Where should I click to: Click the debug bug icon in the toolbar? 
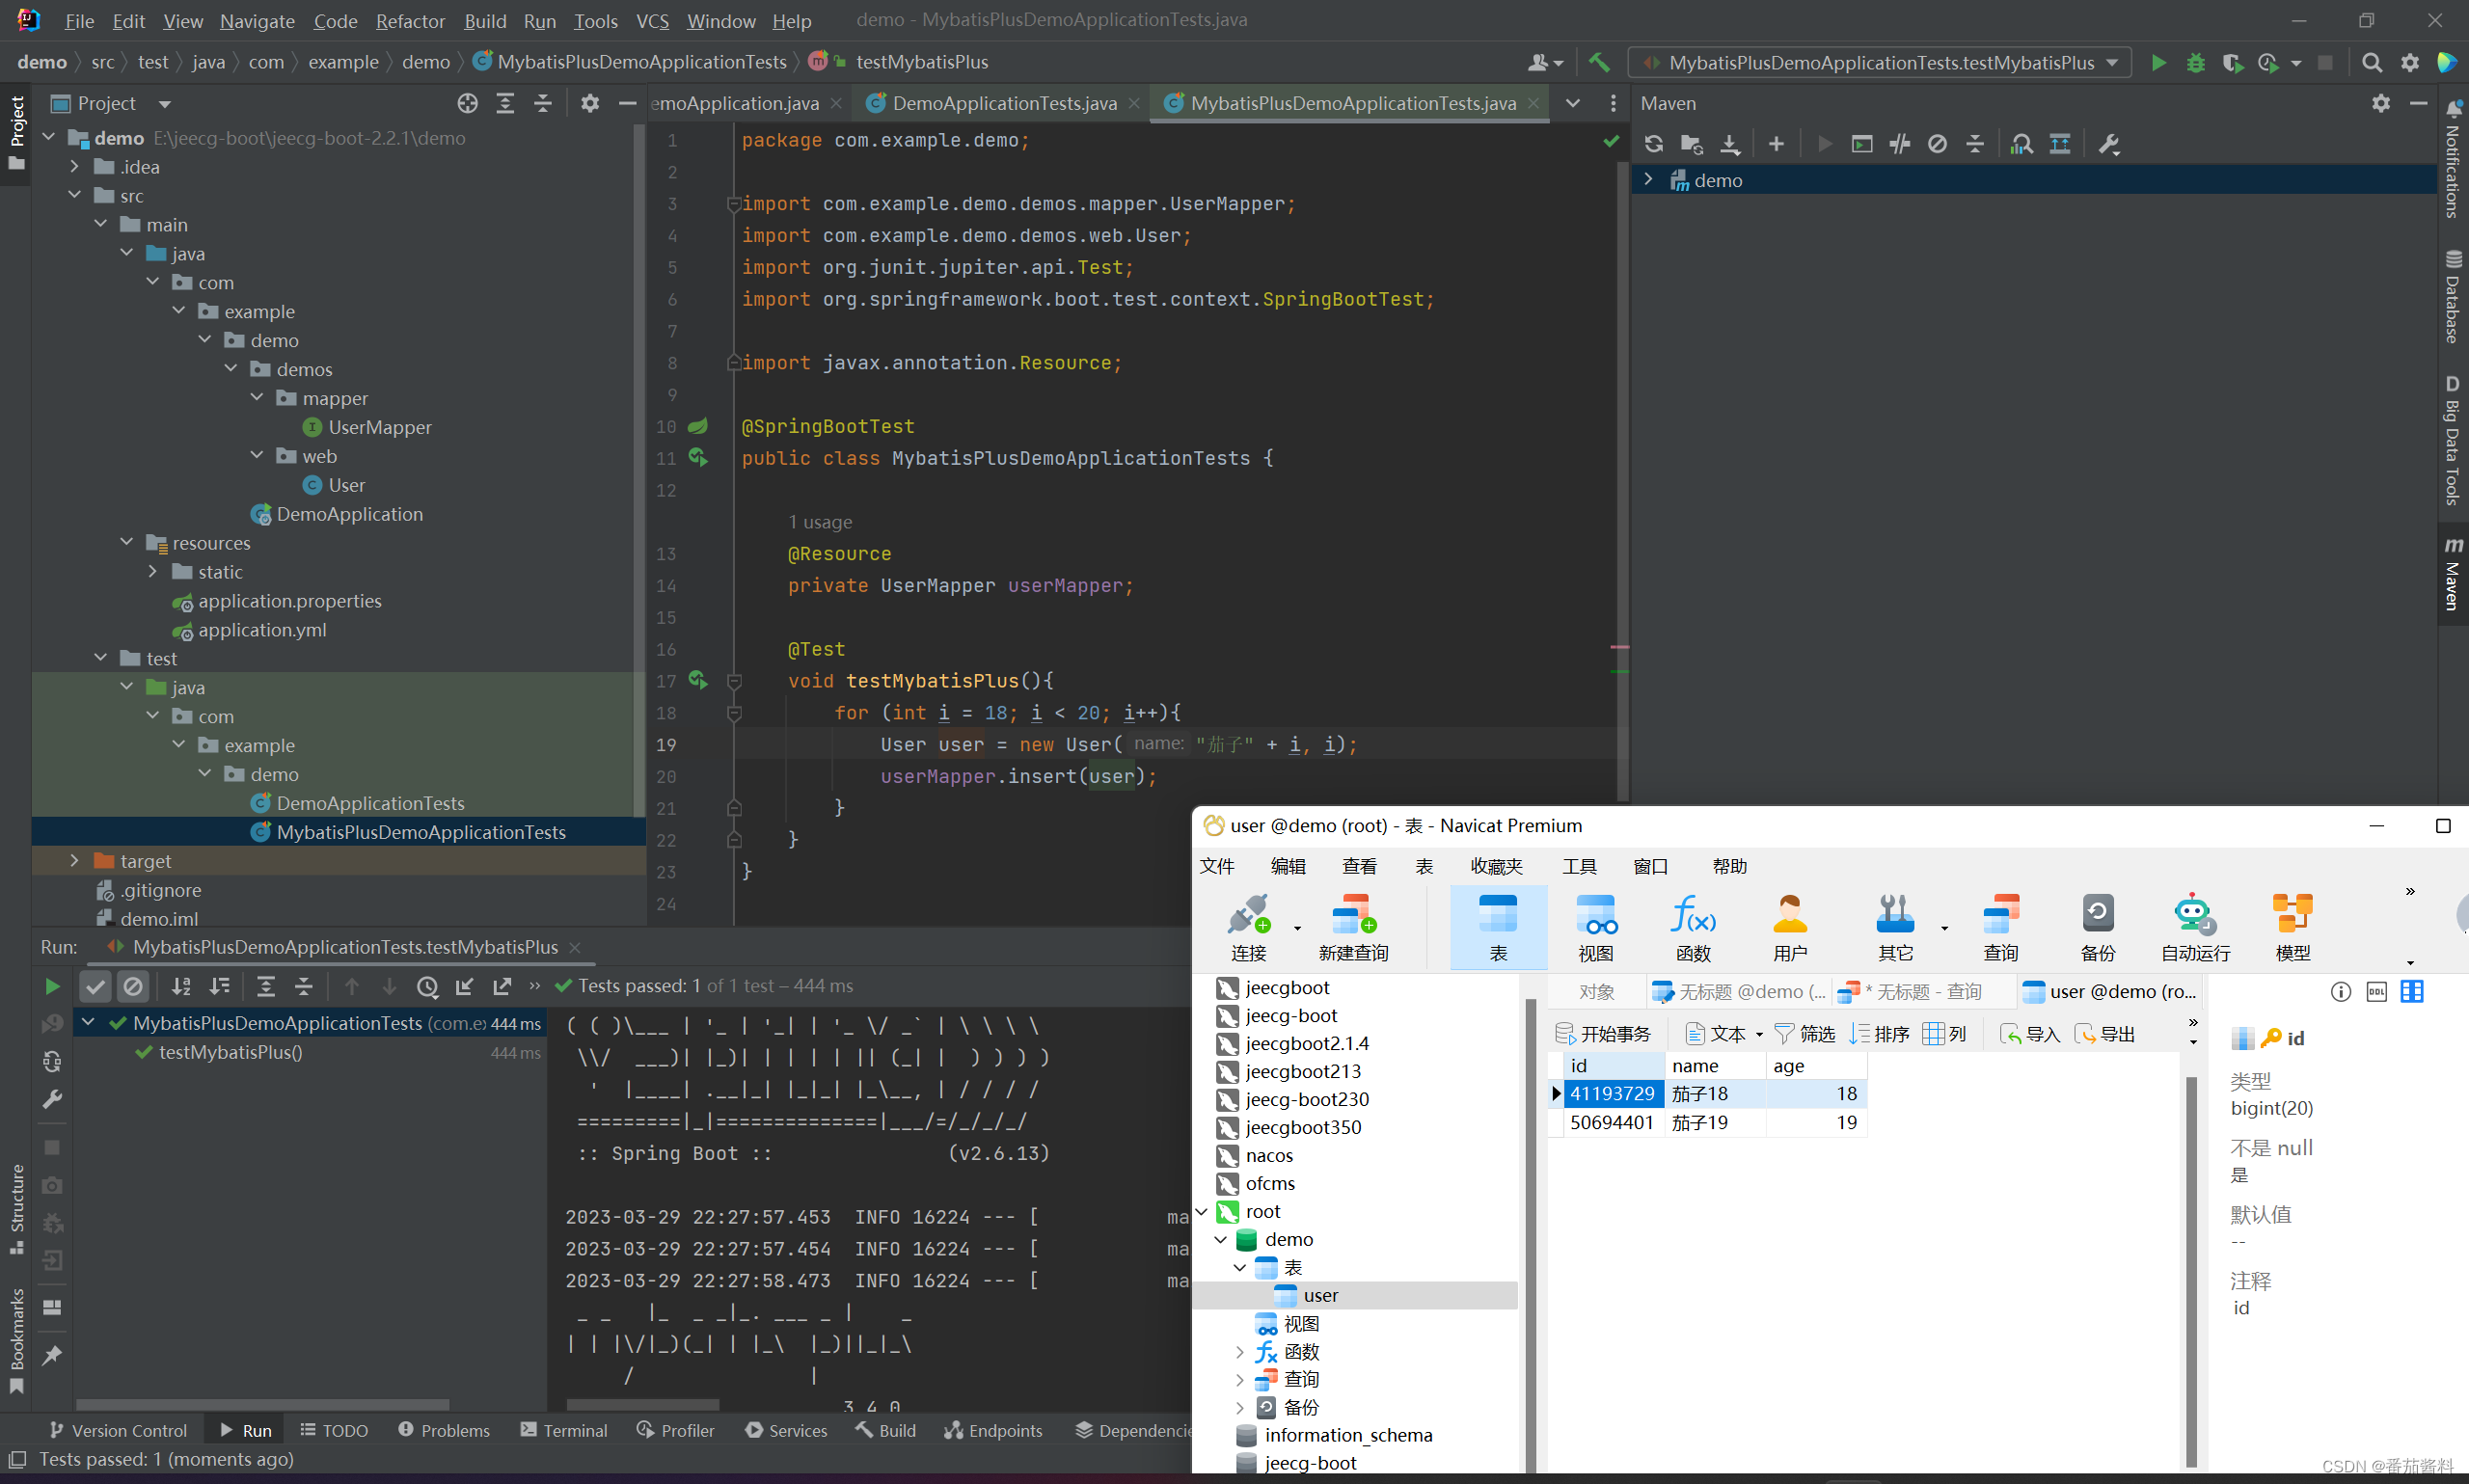(2196, 62)
